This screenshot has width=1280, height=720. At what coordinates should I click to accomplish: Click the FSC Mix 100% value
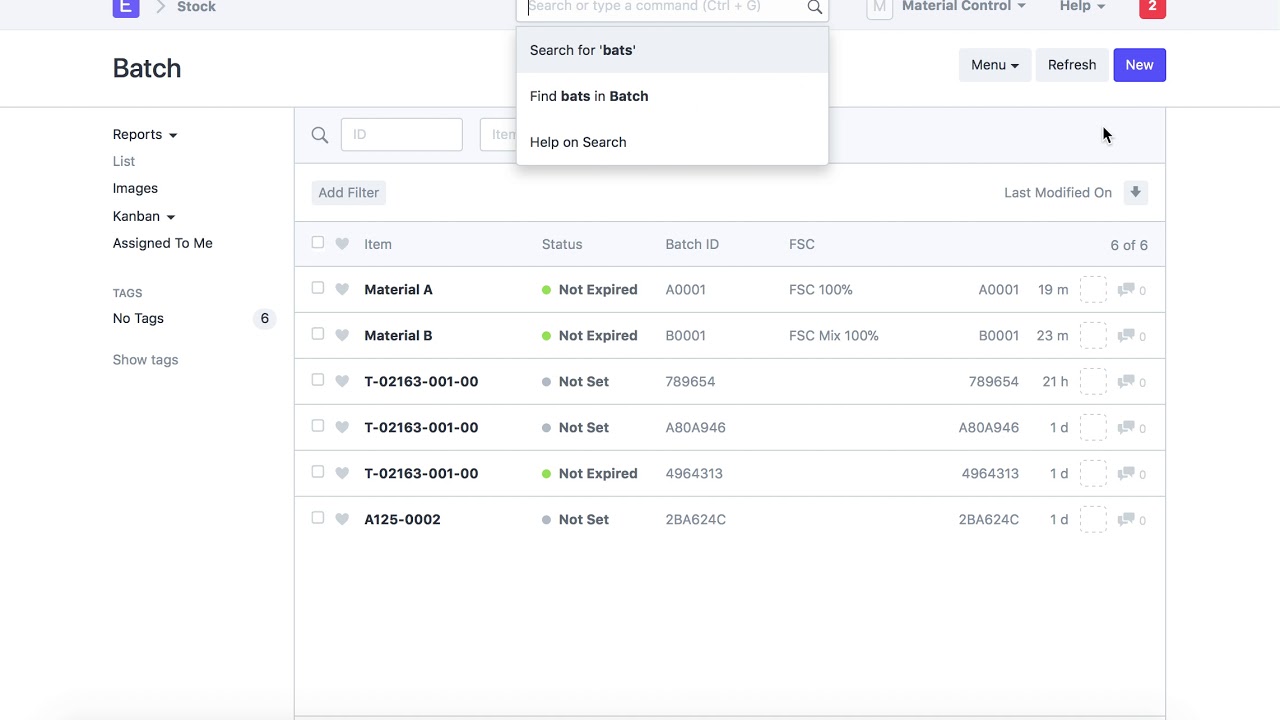coord(834,336)
